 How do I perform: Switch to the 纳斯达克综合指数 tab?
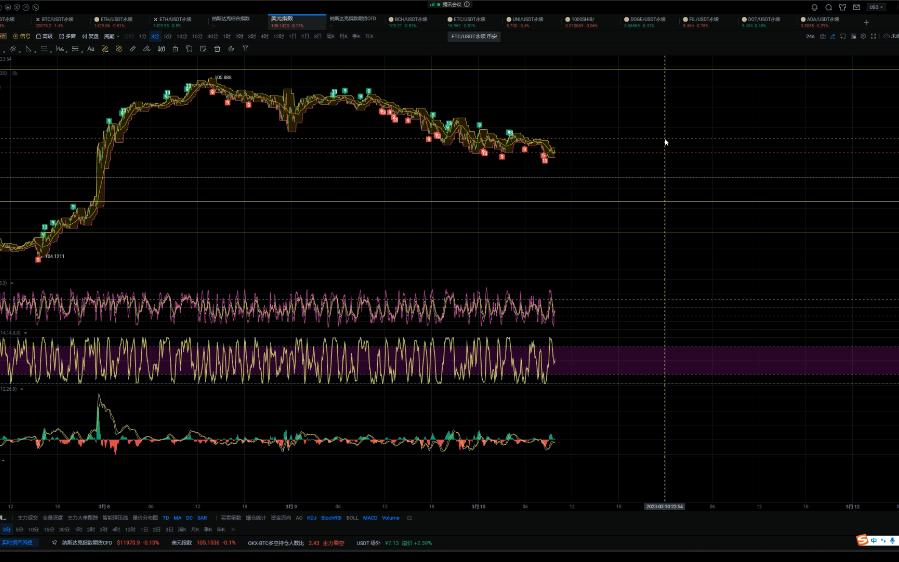click(231, 22)
